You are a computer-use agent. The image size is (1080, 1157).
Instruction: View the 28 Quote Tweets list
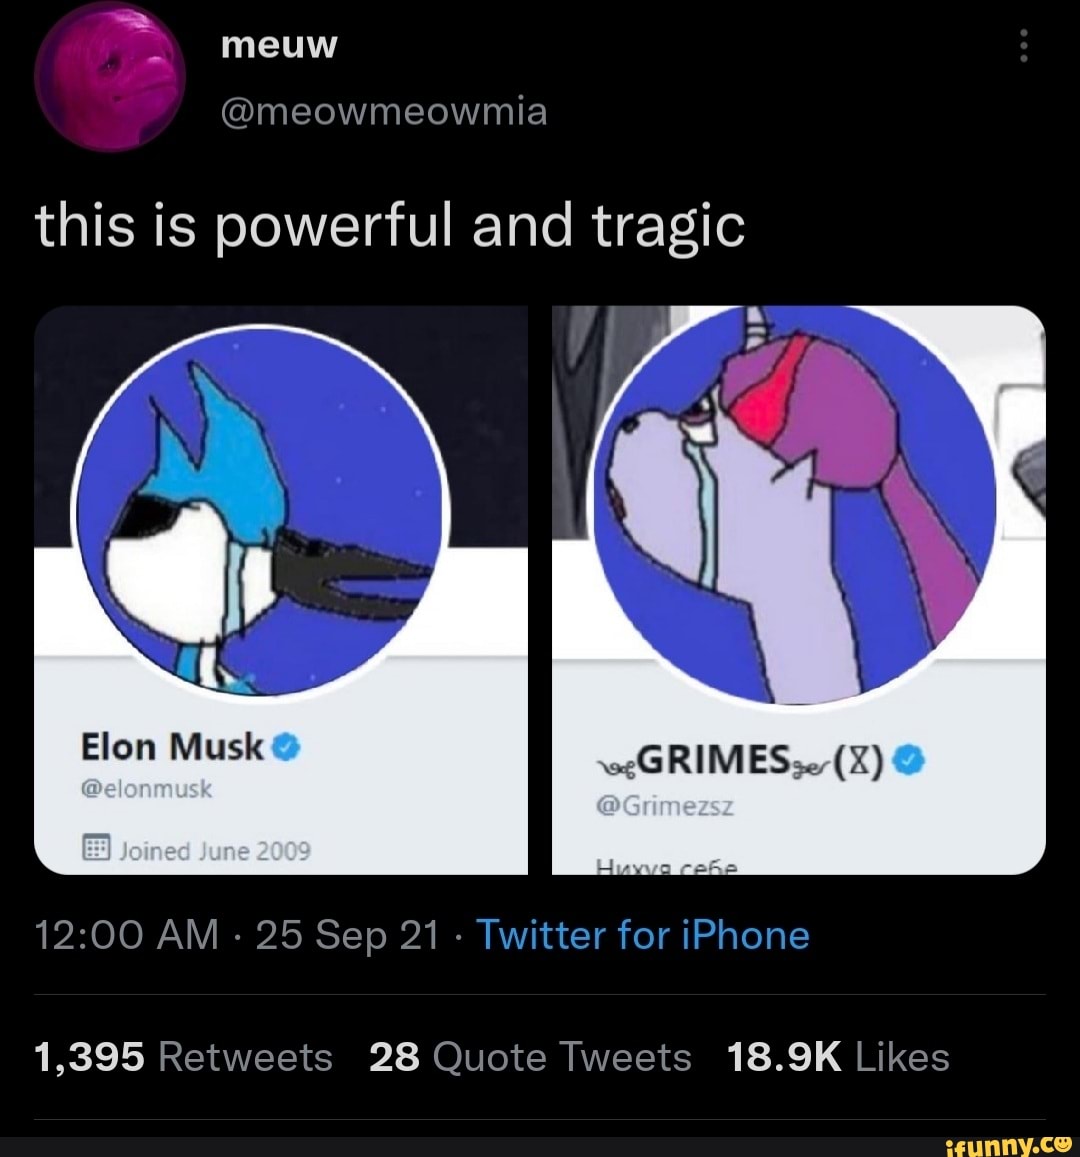click(530, 1057)
